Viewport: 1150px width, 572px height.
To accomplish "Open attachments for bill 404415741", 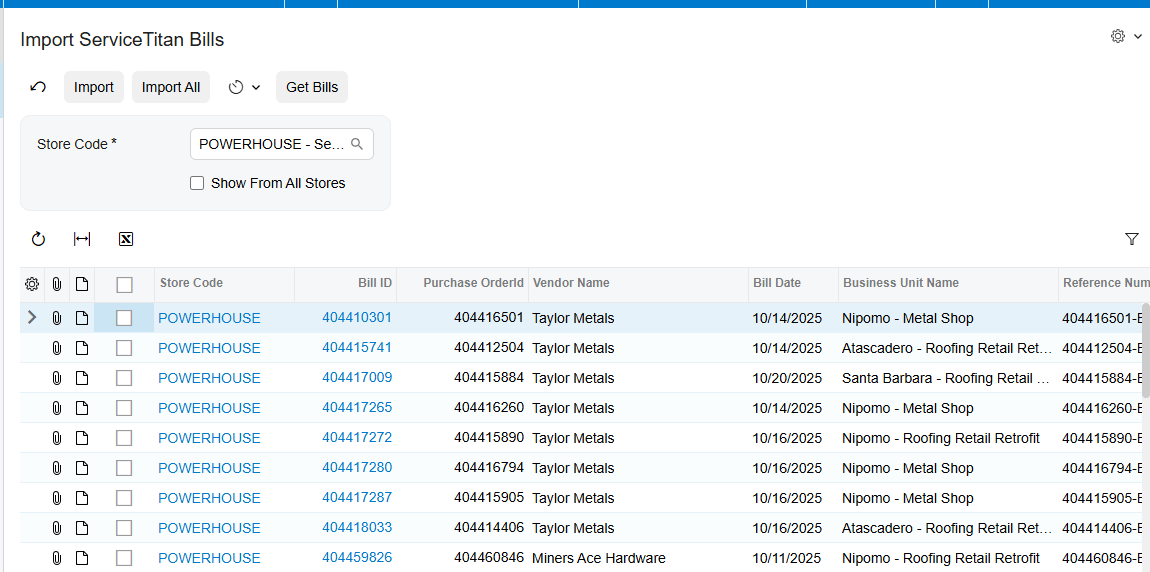I will [x=56, y=348].
